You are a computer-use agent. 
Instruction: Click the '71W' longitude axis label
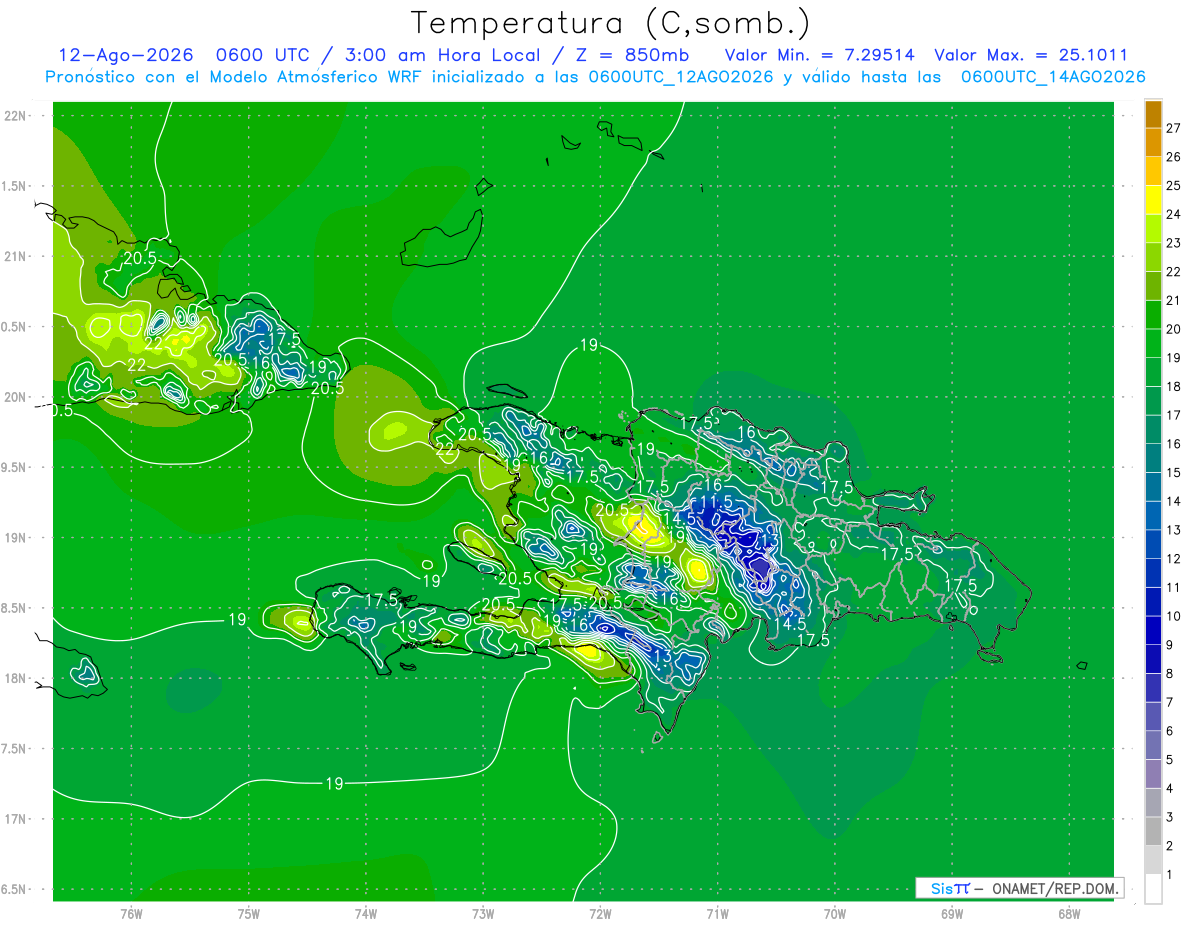pos(717,913)
